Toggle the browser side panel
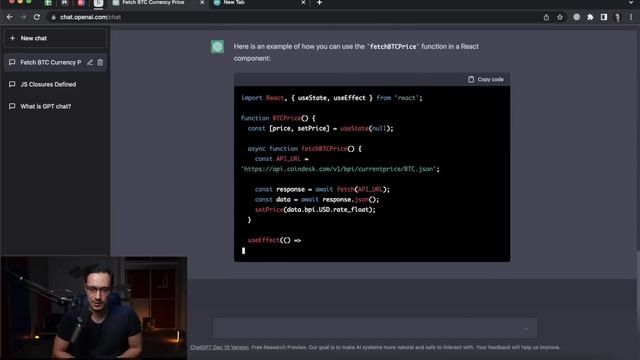This screenshot has height=360, width=640. point(604,17)
